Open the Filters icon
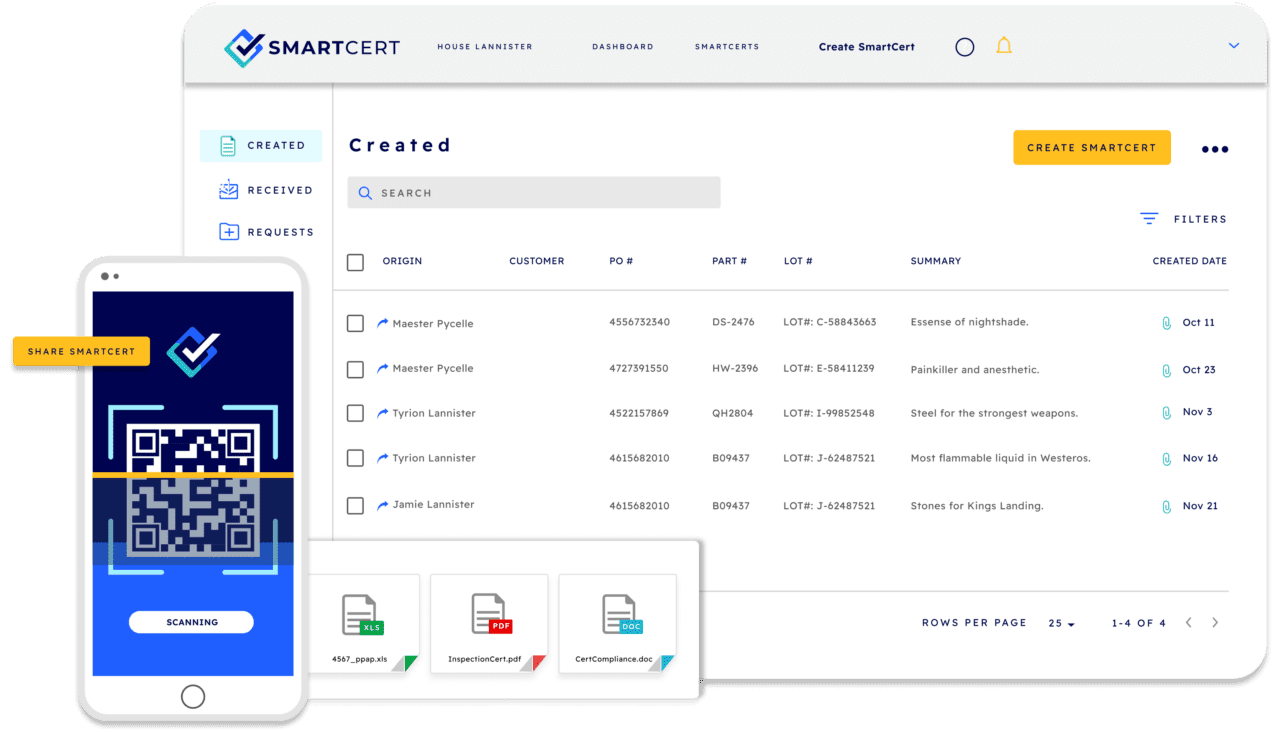This screenshot has width=1280, height=732. click(1148, 218)
